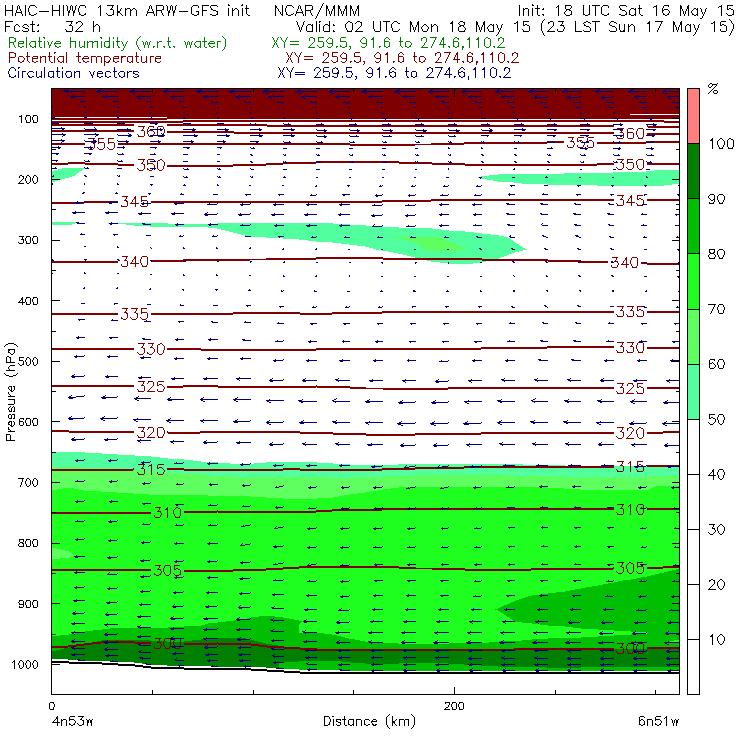Pick the 80–90% green colorbar segment

click(x=693, y=226)
